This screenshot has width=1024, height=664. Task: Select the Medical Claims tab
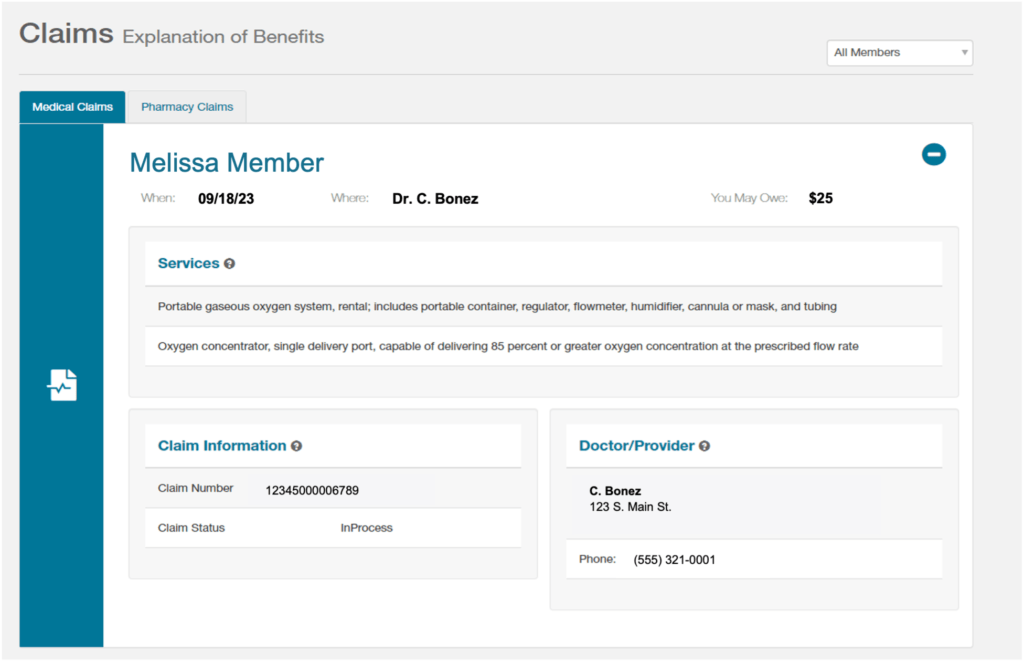click(x=71, y=106)
